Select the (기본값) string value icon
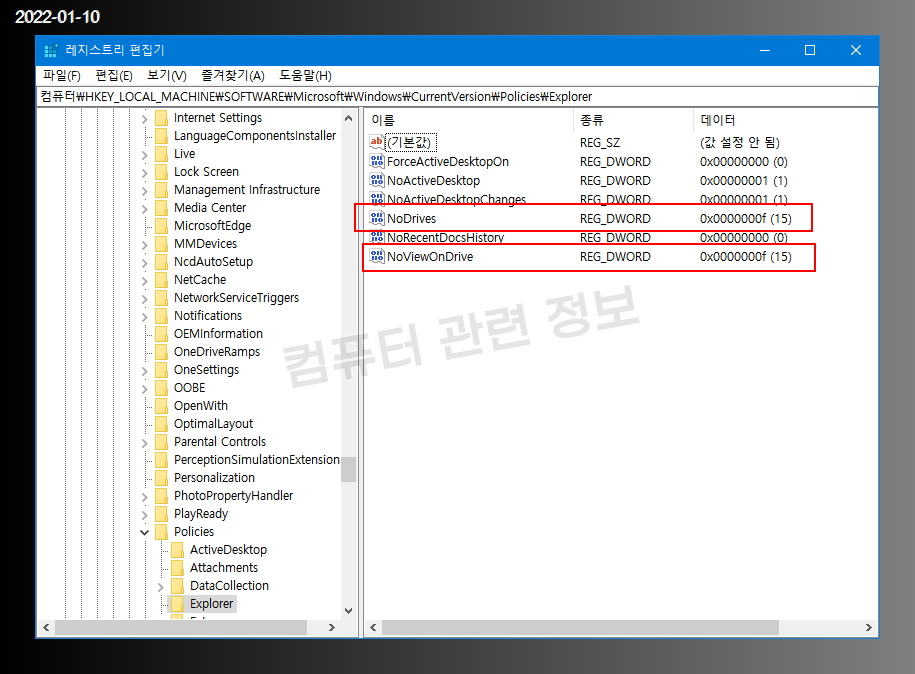The image size is (915, 674). pyautogui.click(x=376, y=142)
